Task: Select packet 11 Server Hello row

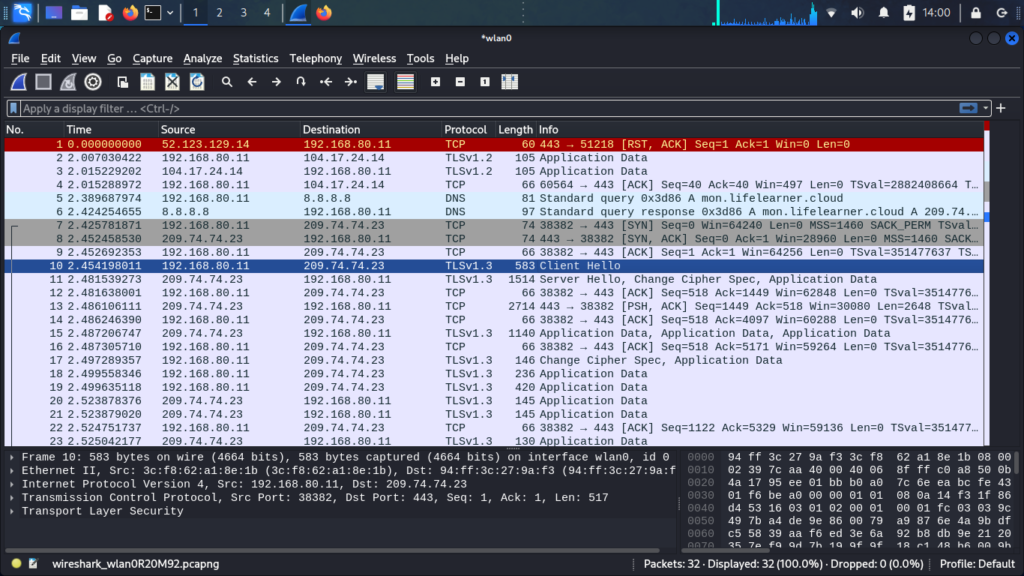Action: [494, 280]
